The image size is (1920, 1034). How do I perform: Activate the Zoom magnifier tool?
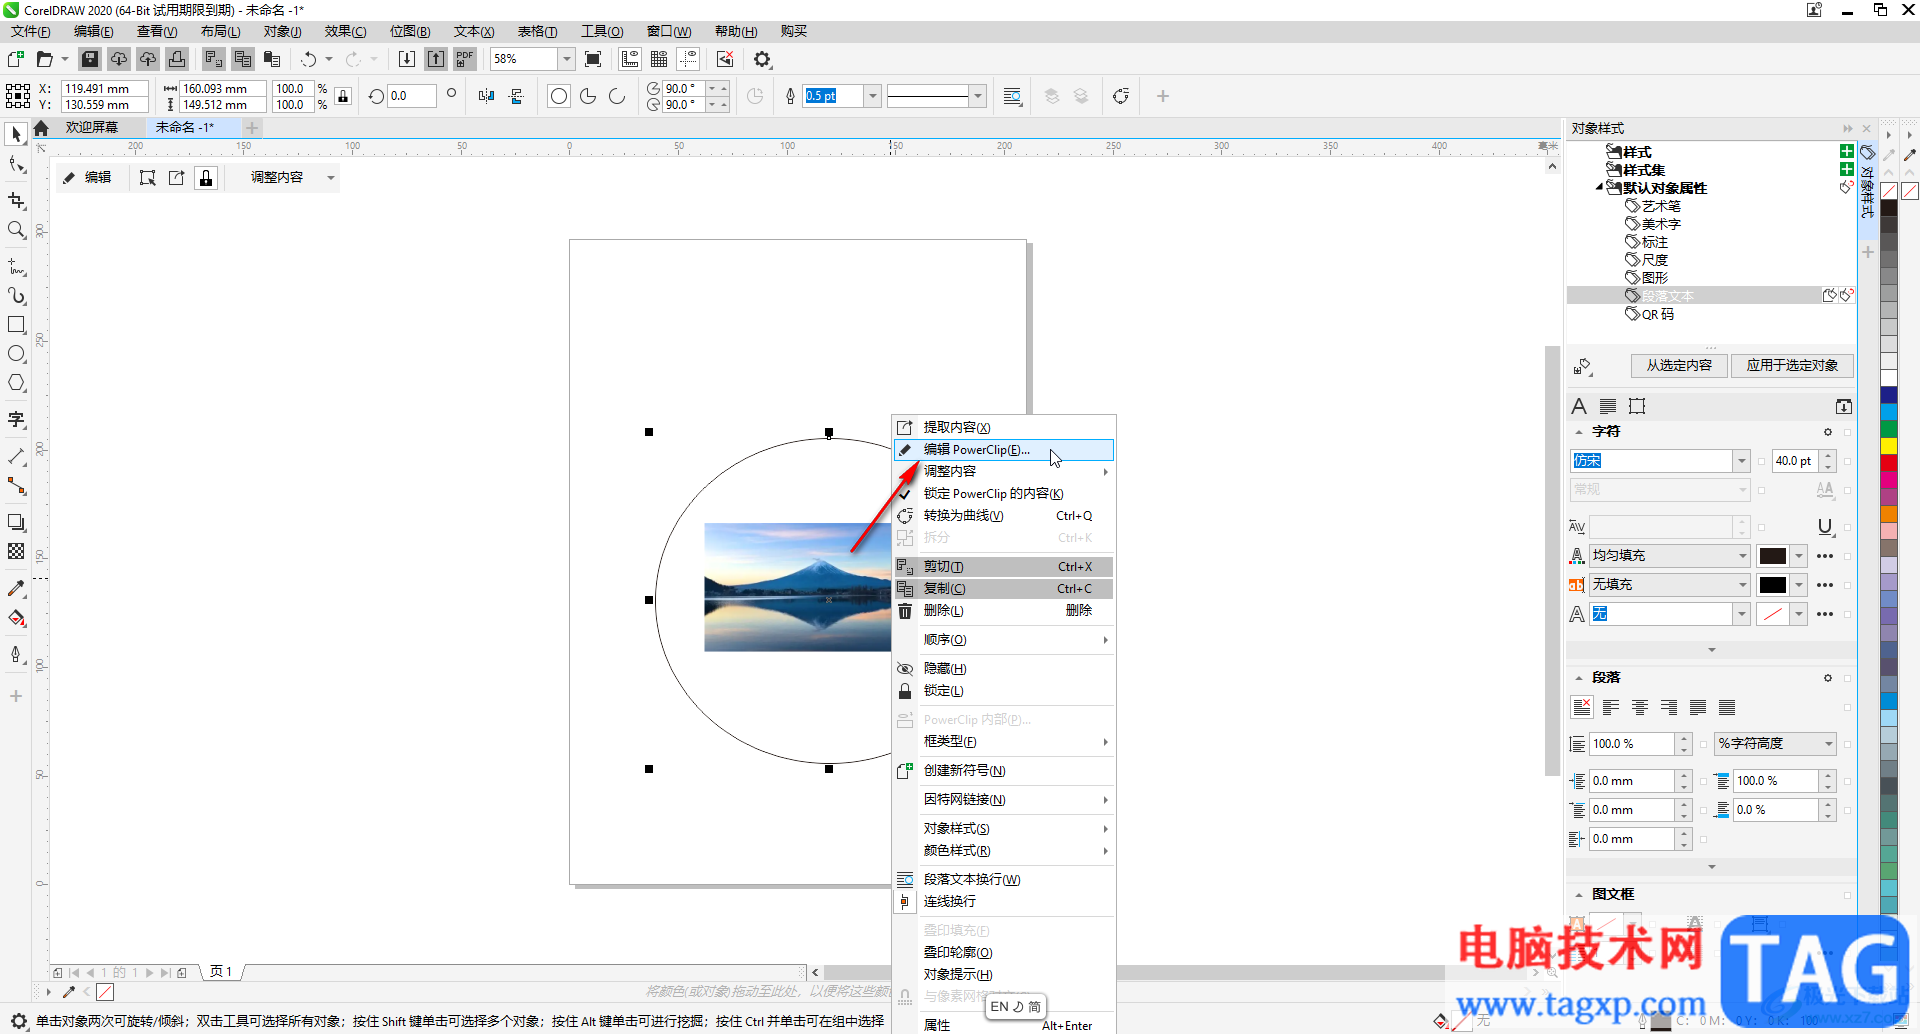tap(16, 230)
